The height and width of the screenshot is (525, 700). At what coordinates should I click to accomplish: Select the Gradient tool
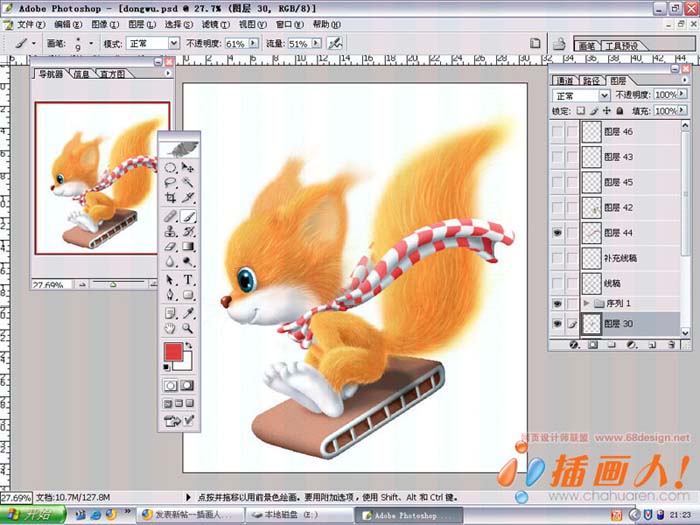188,246
